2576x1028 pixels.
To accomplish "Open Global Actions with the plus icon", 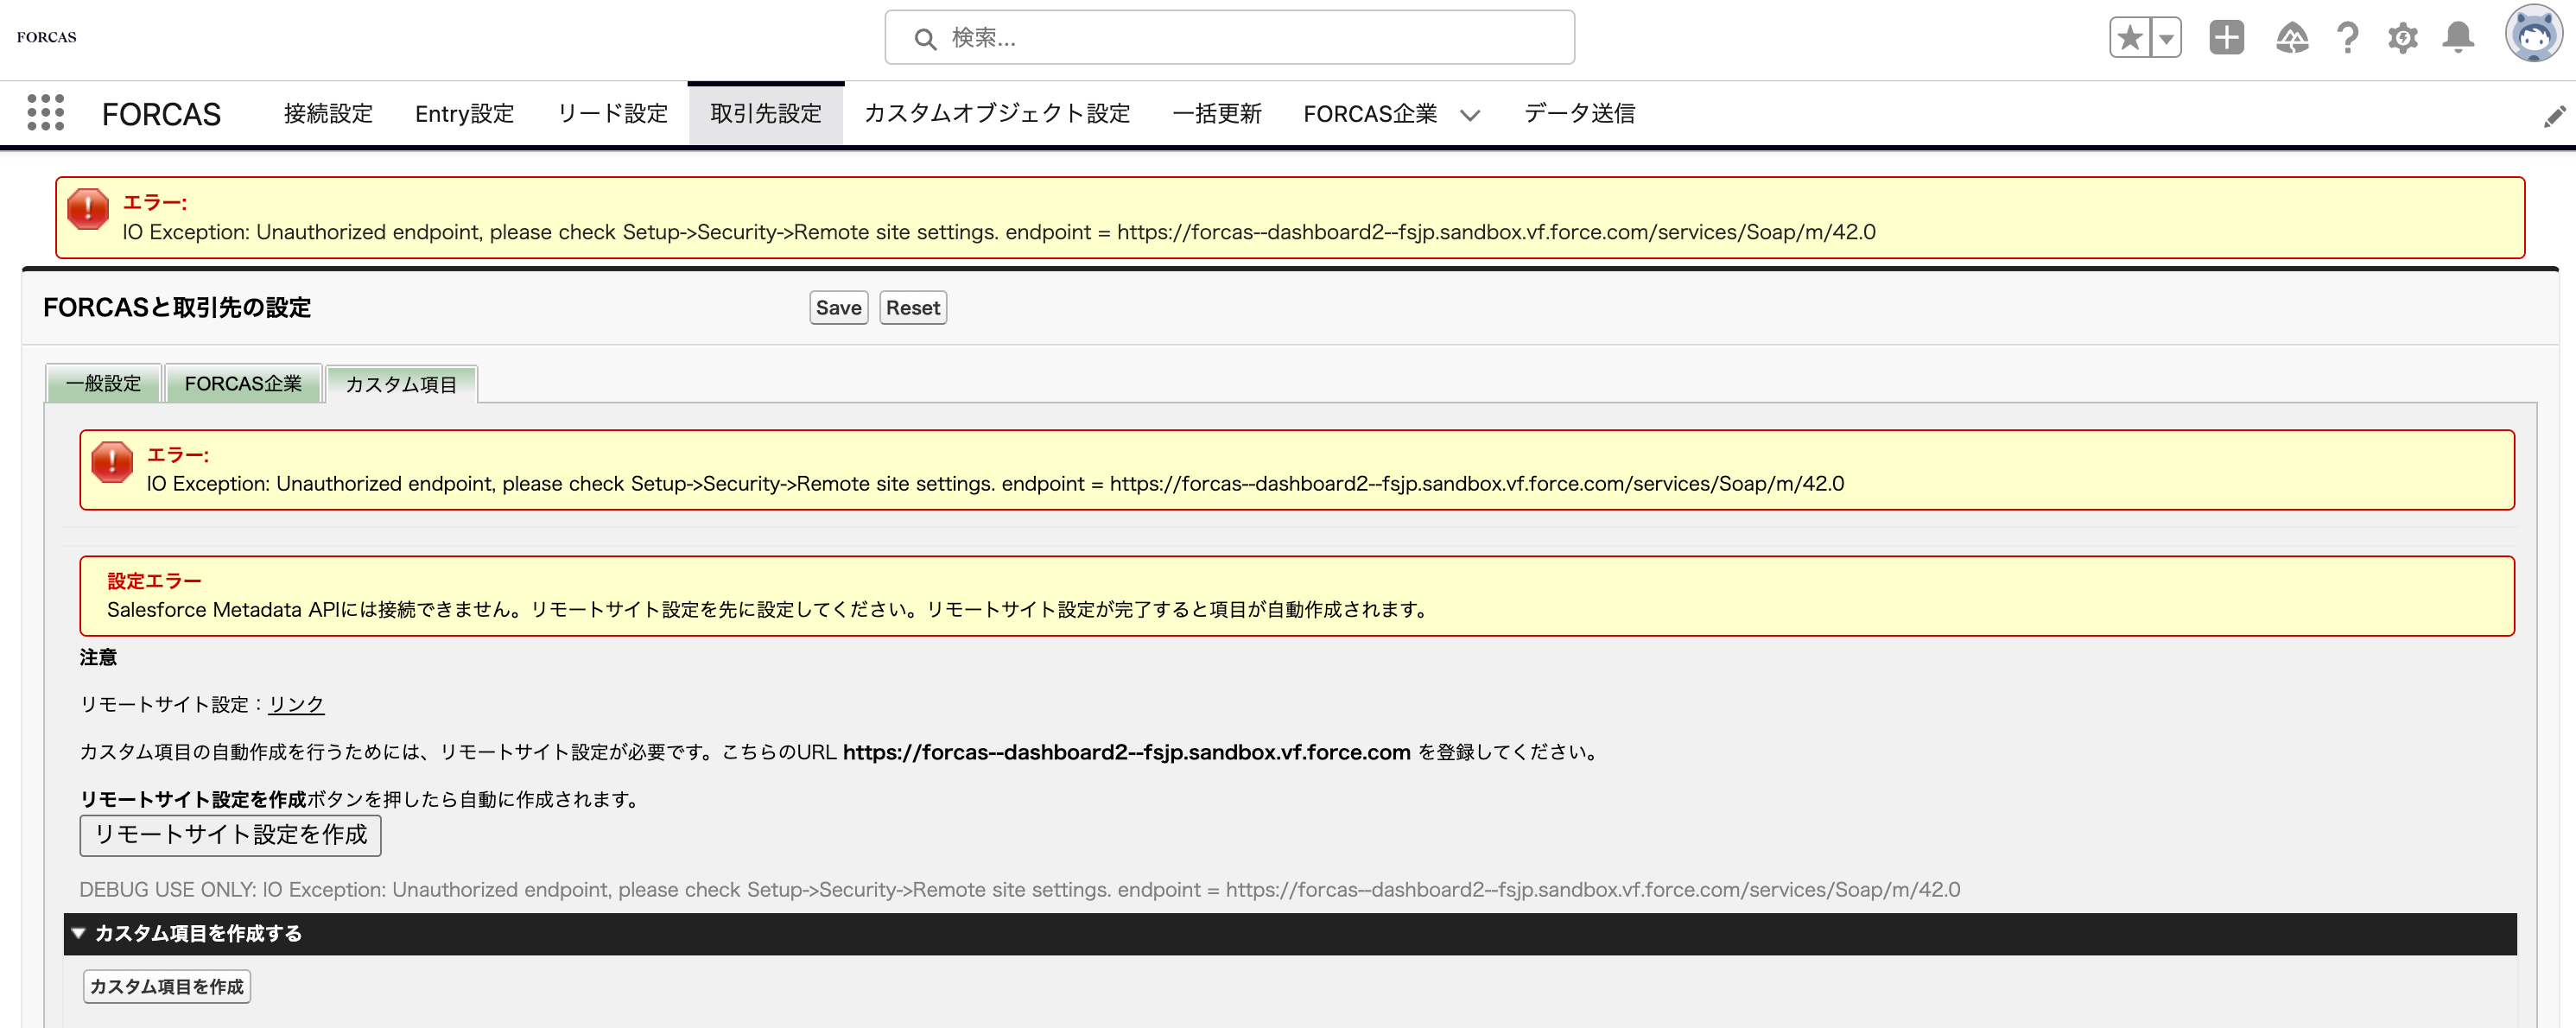I will click(2226, 37).
